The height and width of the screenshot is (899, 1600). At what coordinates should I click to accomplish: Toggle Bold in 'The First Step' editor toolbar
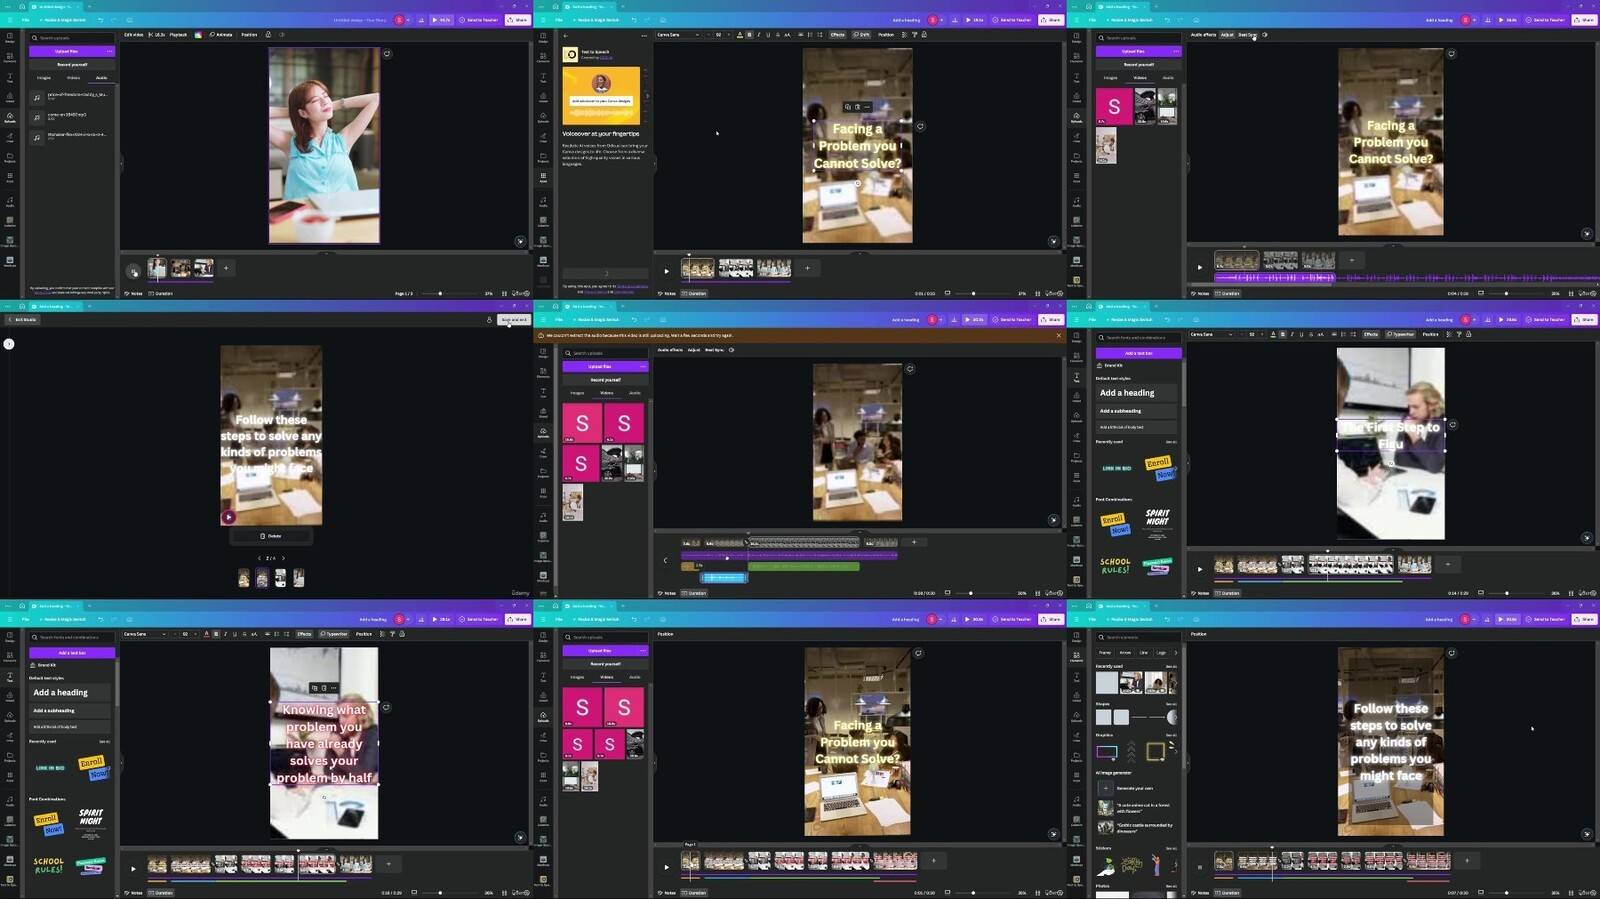click(x=1282, y=334)
